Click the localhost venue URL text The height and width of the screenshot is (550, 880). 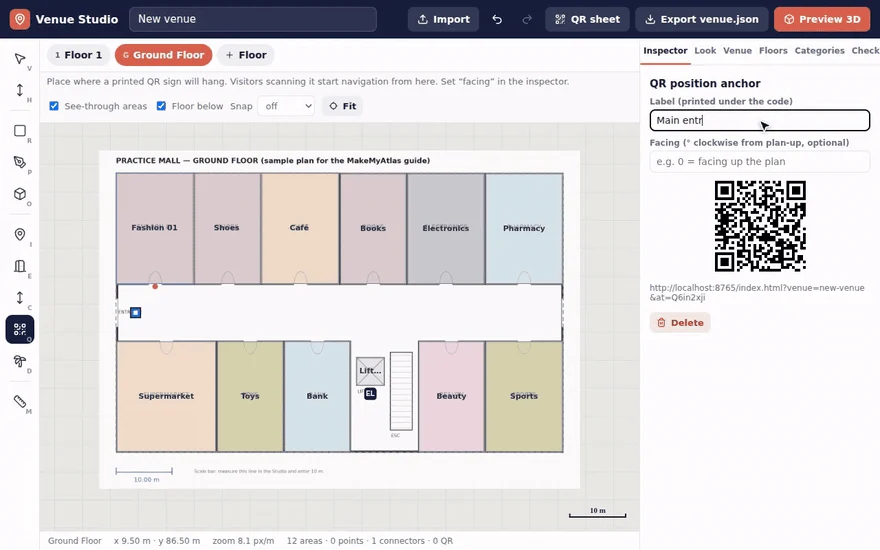(757, 292)
